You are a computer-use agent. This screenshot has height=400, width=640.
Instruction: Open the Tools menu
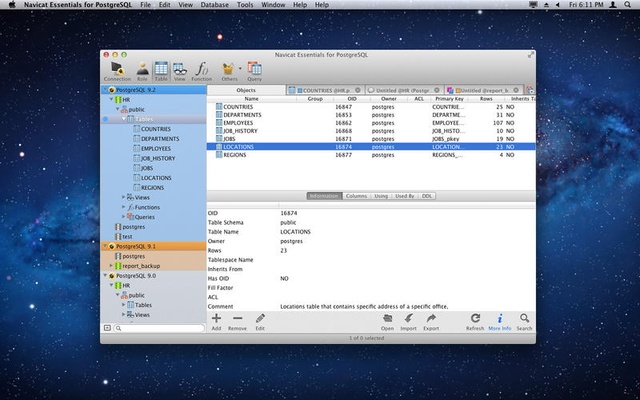[x=245, y=5]
